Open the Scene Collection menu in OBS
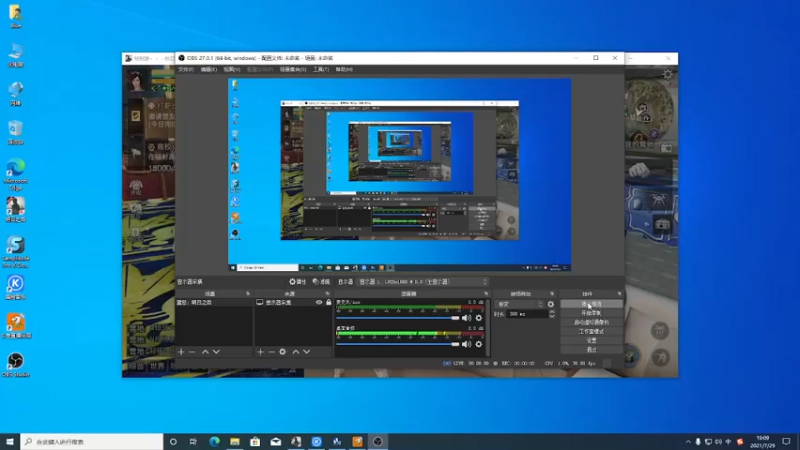The image size is (800, 450). pos(293,69)
